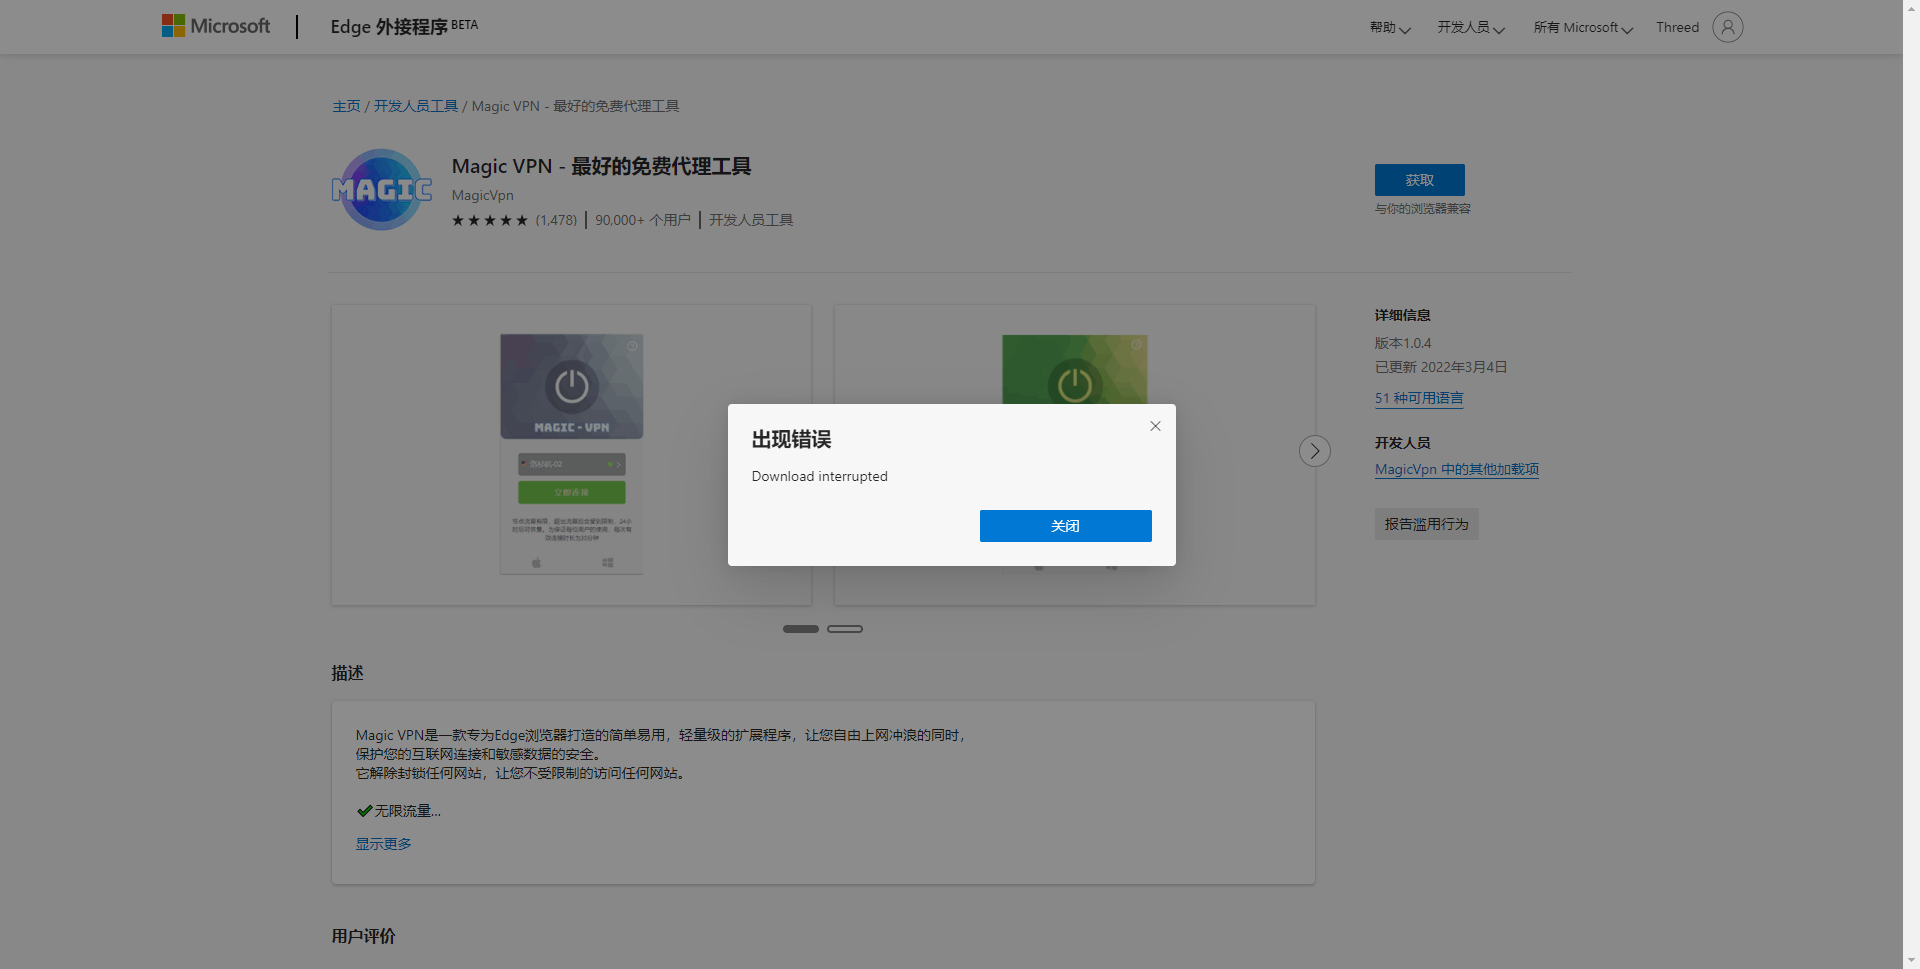
Task: Open the Edge 外接程序 home title
Action: tap(404, 26)
